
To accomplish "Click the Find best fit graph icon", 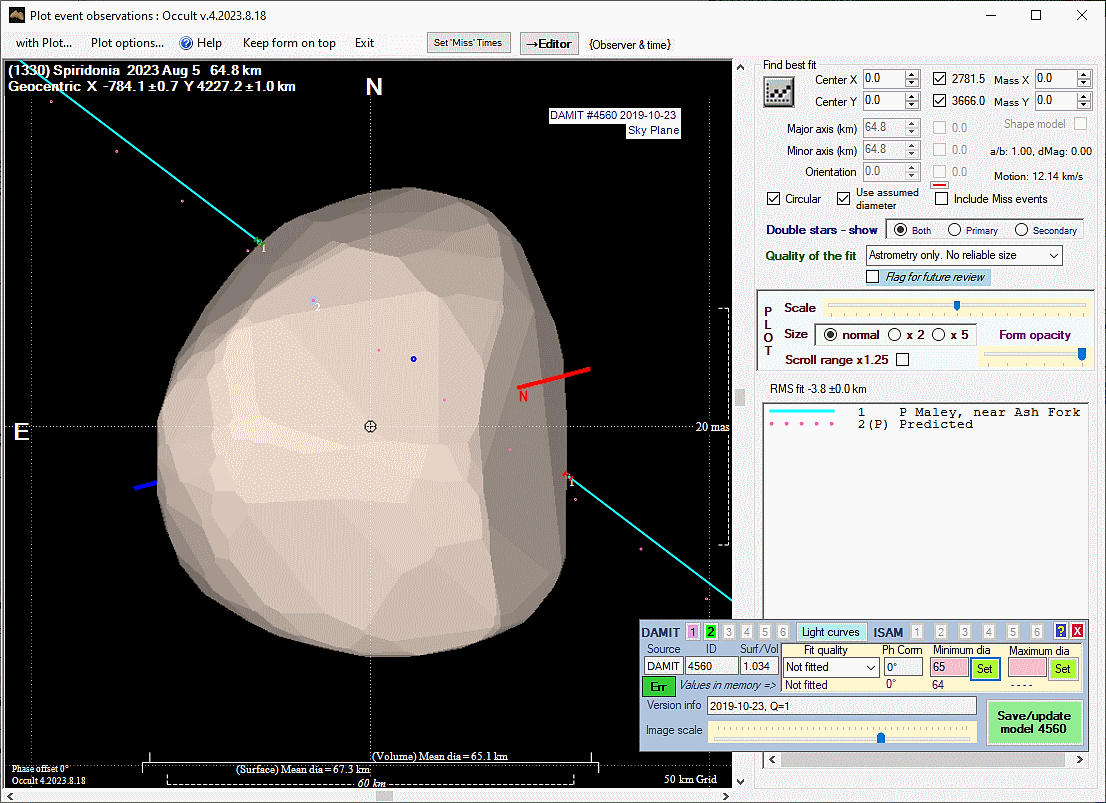I will [x=777, y=92].
